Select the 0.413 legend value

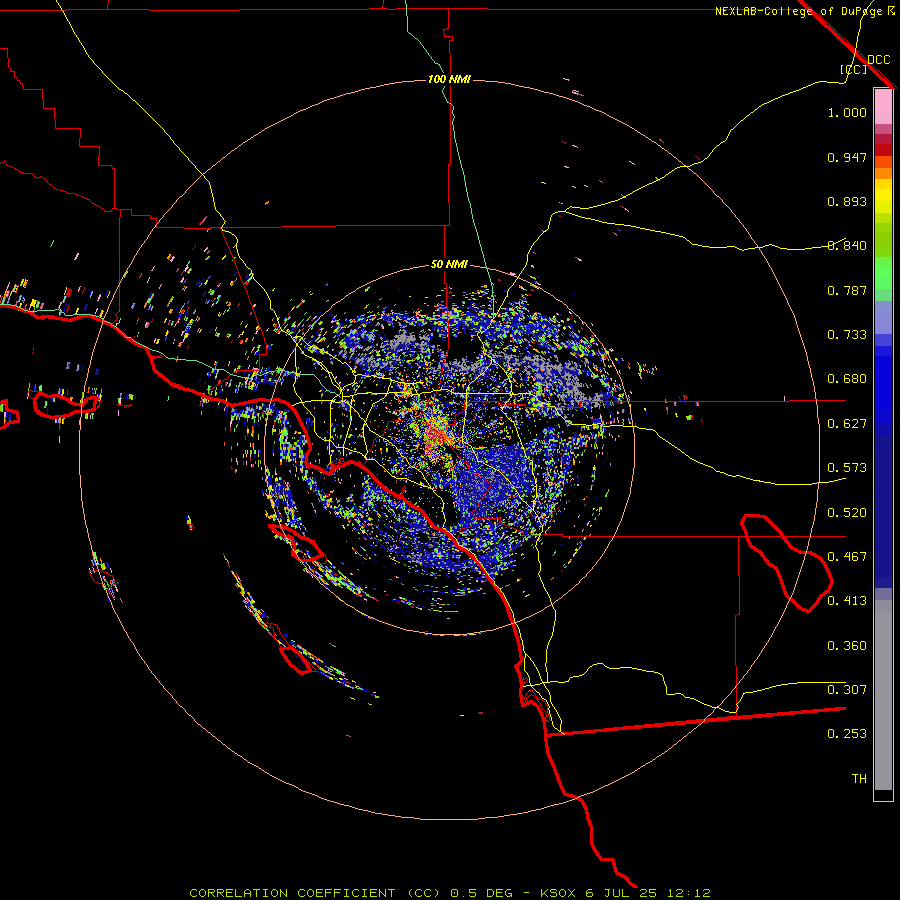pos(847,601)
